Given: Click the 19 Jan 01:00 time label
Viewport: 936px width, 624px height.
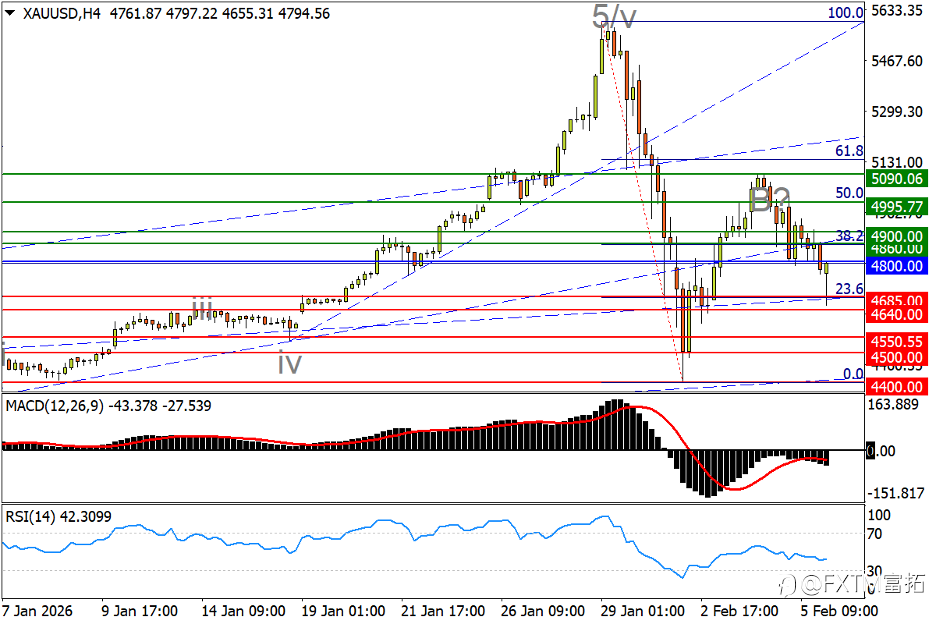Looking at the screenshot, I should coord(343,611).
